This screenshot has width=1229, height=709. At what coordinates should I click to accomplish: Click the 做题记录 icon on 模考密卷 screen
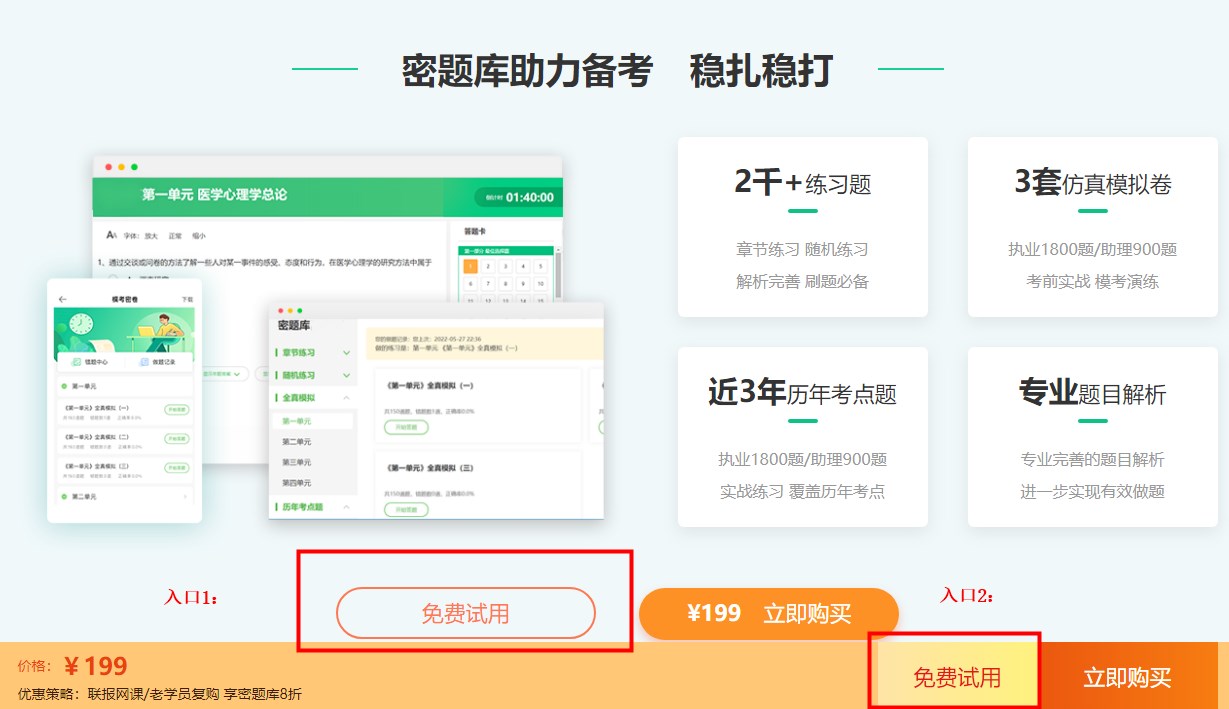pyautogui.click(x=142, y=362)
